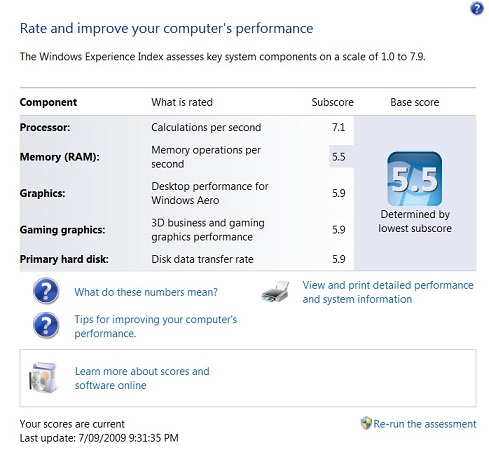
Task: Click the printer icon
Action: (x=276, y=291)
